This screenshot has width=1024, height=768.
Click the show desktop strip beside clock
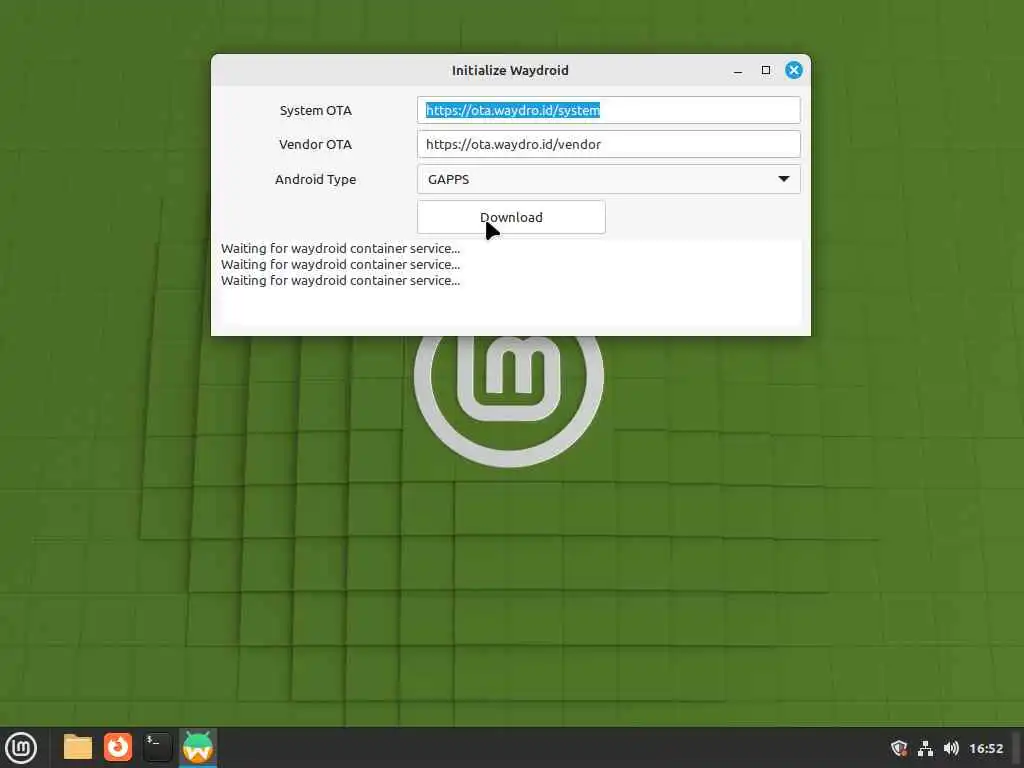click(x=1017, y=748)
